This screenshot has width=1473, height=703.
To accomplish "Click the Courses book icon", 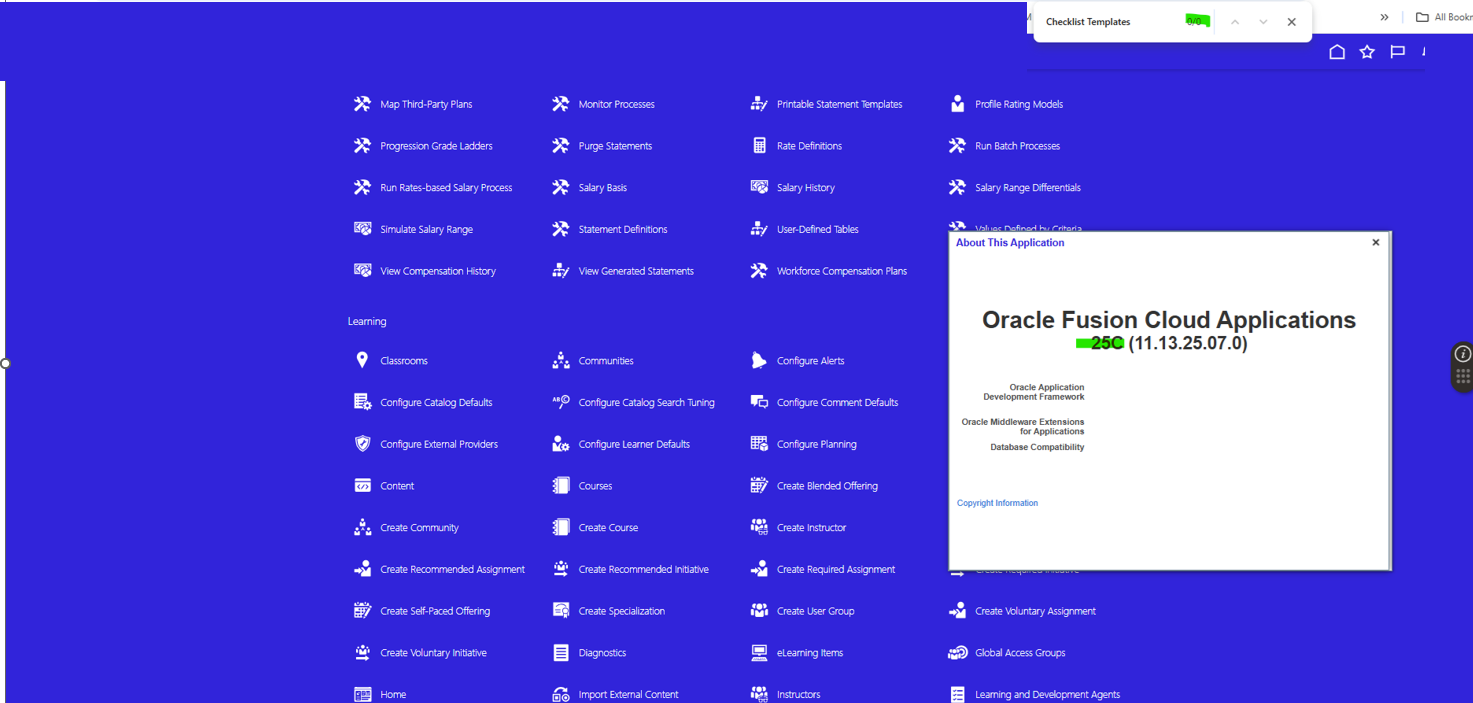I will point(560,486).
